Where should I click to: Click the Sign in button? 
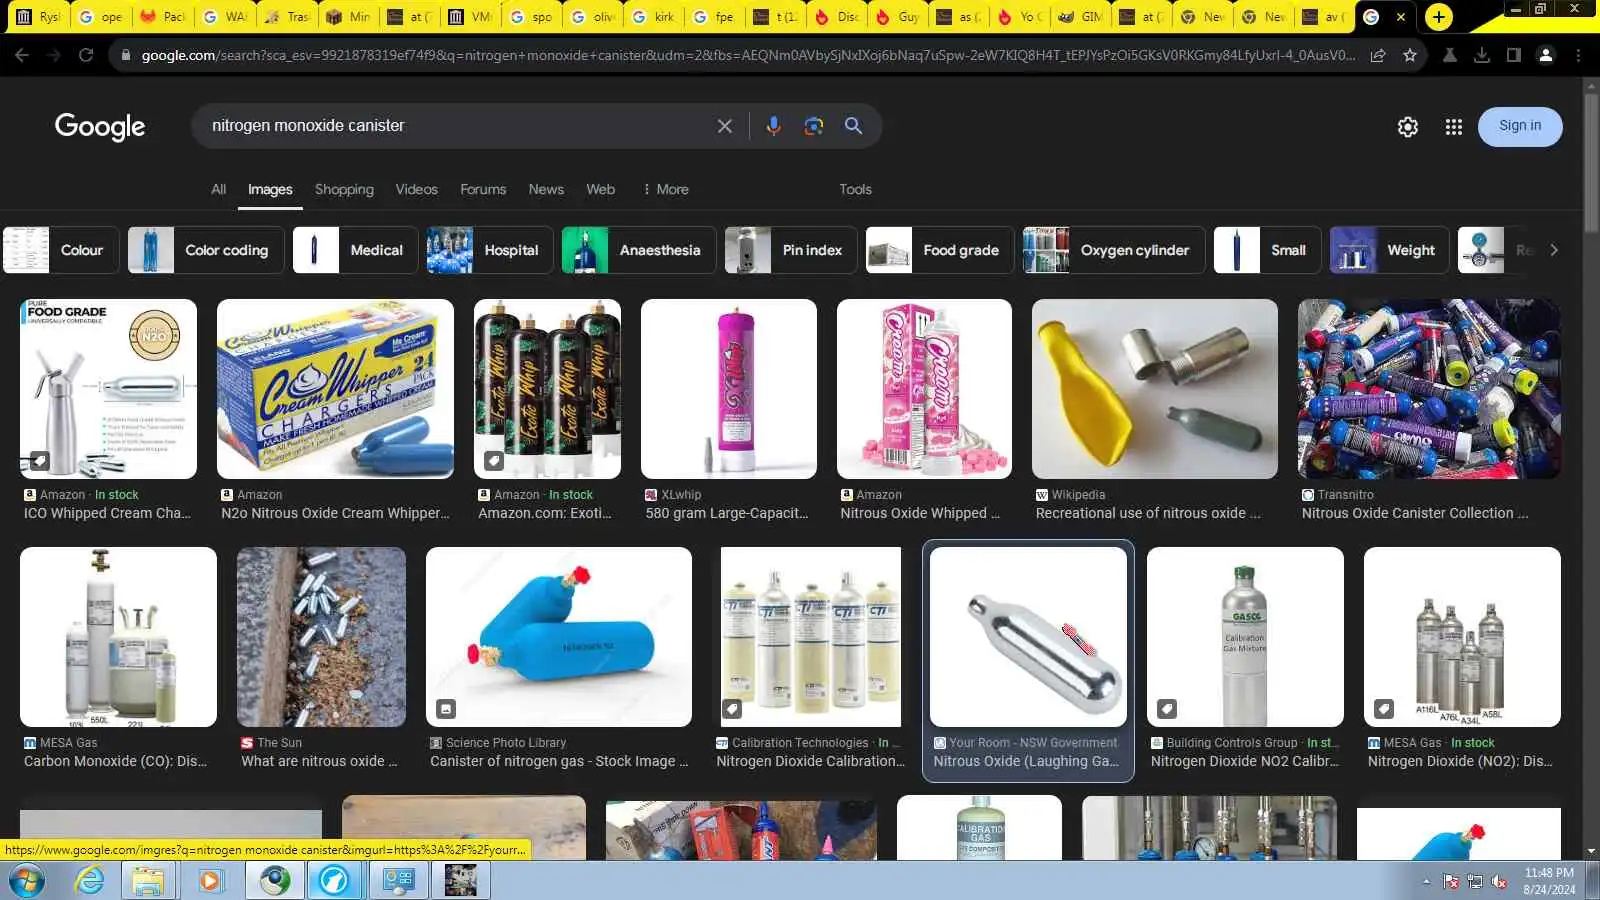(x=1520, y=126)
